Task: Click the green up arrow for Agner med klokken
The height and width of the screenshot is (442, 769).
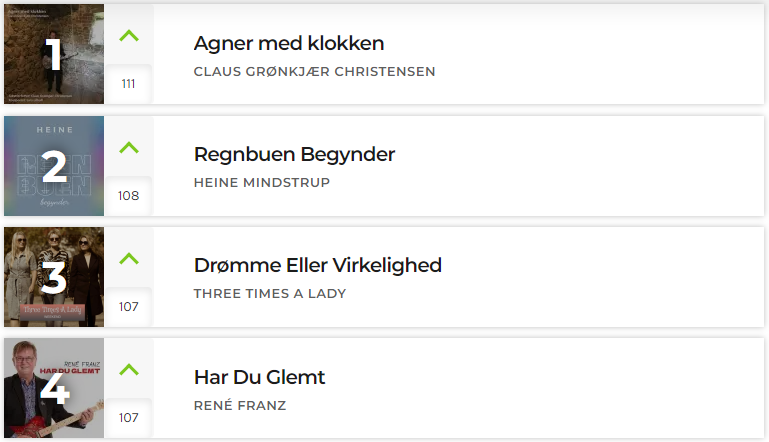Action: coord(129,36)
